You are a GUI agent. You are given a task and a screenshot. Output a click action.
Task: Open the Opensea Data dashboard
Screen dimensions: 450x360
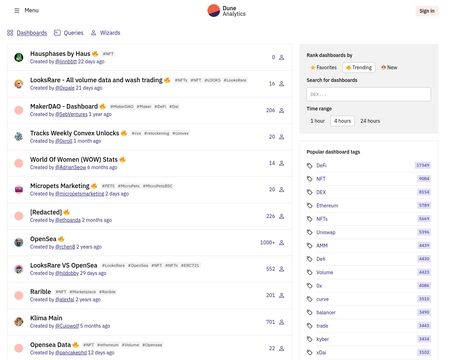tap(50, 345)
